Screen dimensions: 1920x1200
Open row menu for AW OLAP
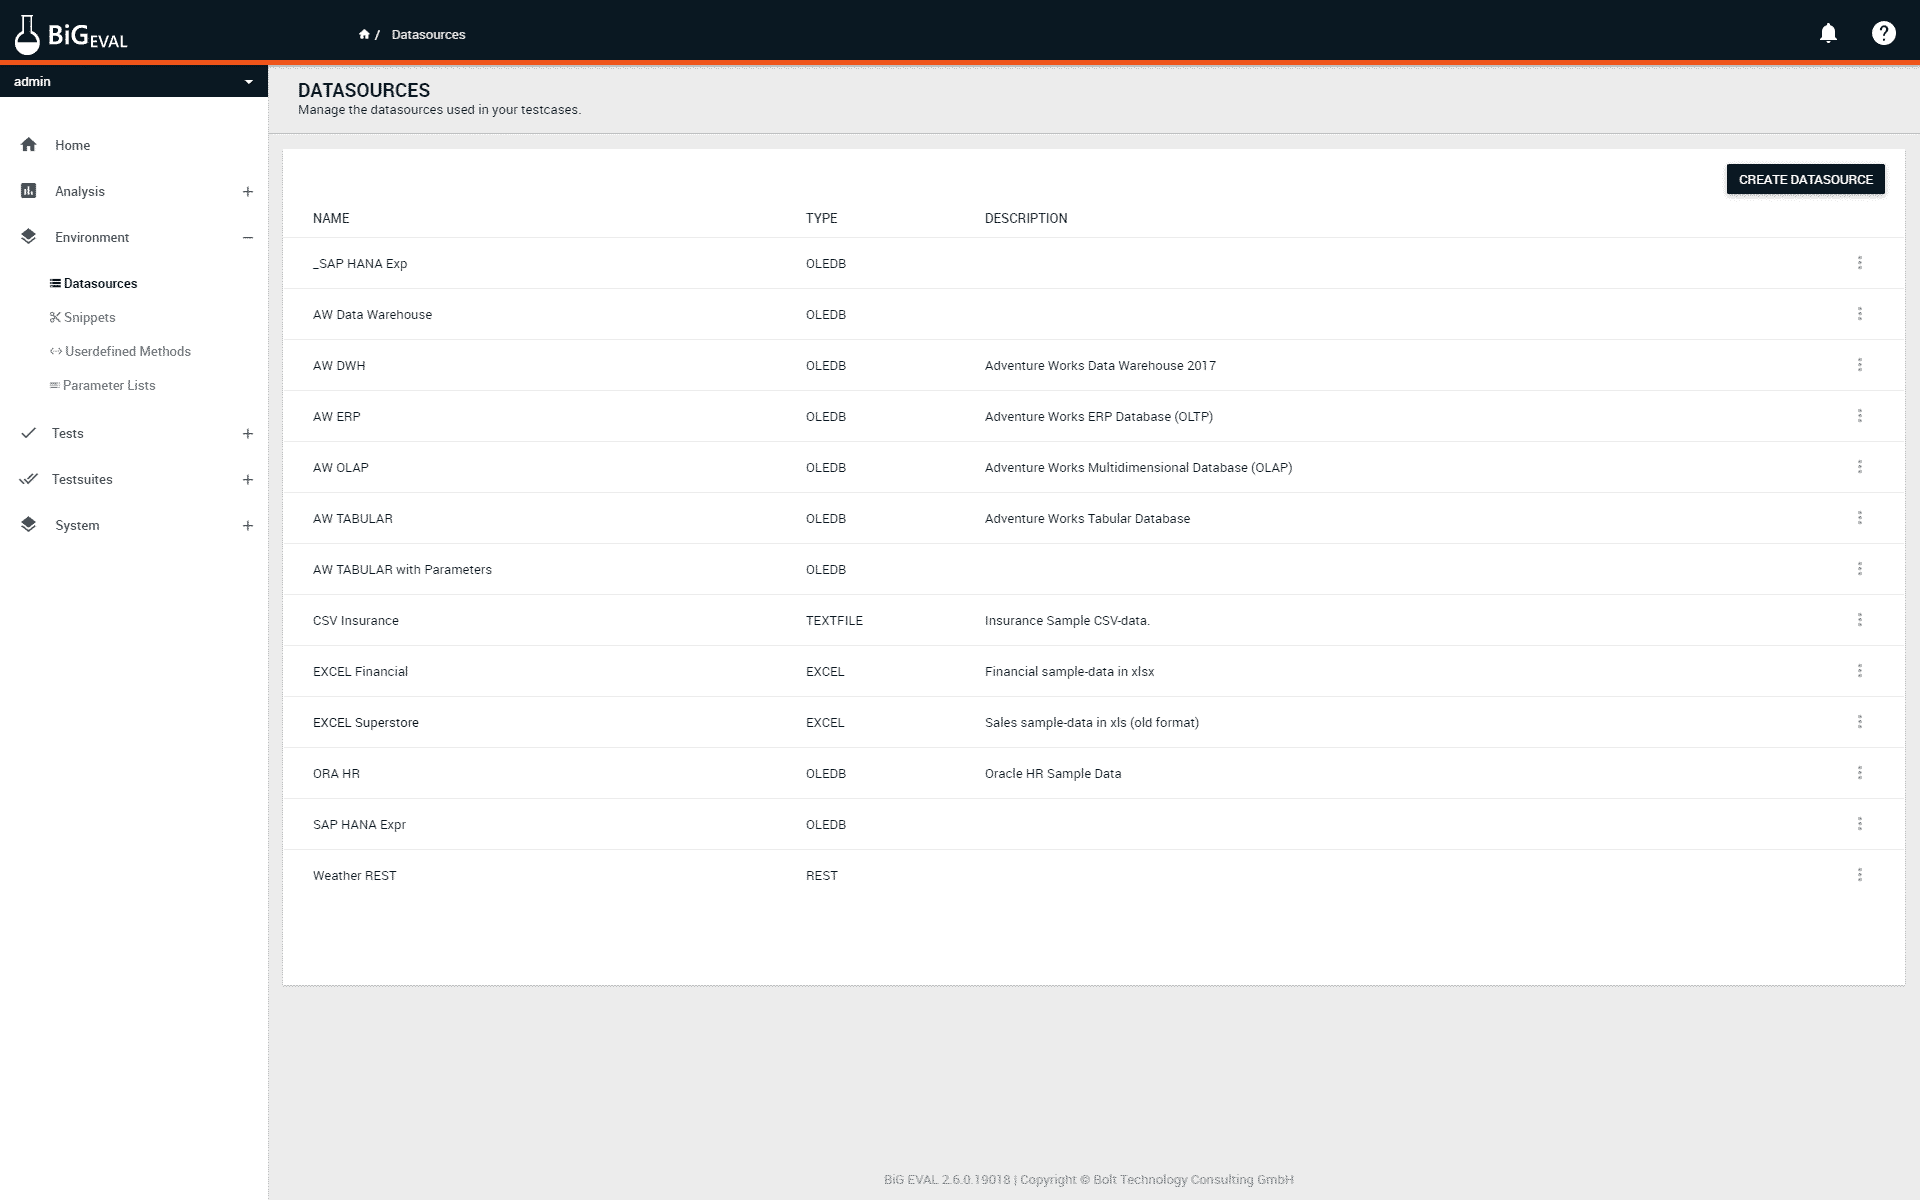(x=1859, y=467)
